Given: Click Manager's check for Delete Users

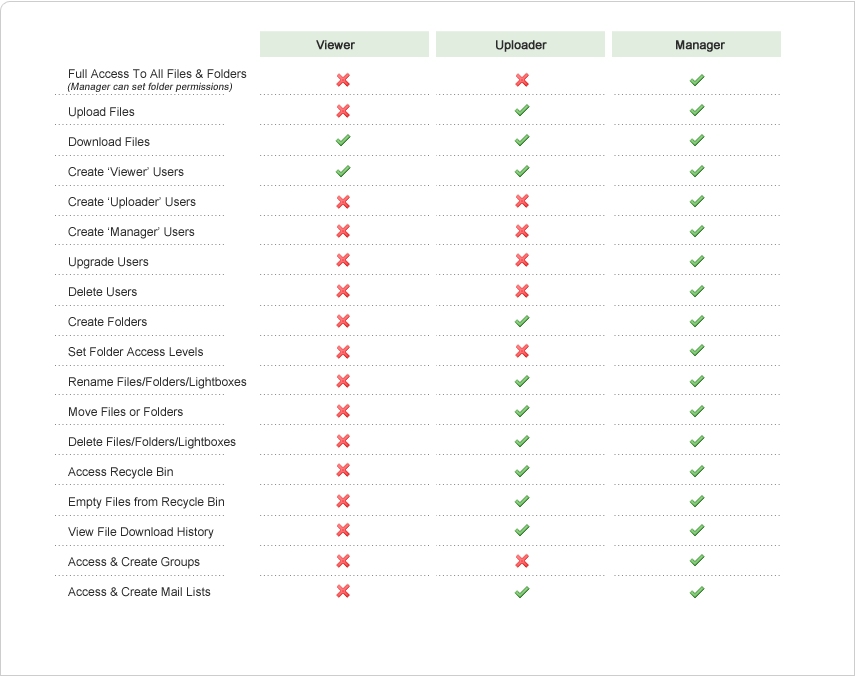Looking at the screenshot, I should pos(697,291).
